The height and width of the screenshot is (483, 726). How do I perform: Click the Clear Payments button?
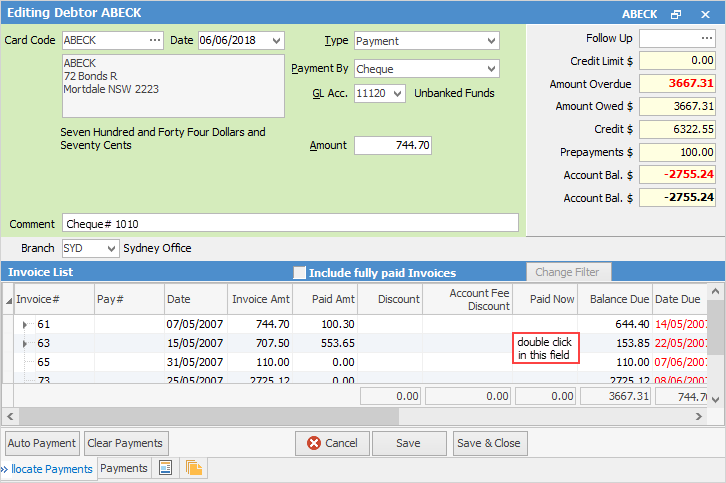point(125,443)
